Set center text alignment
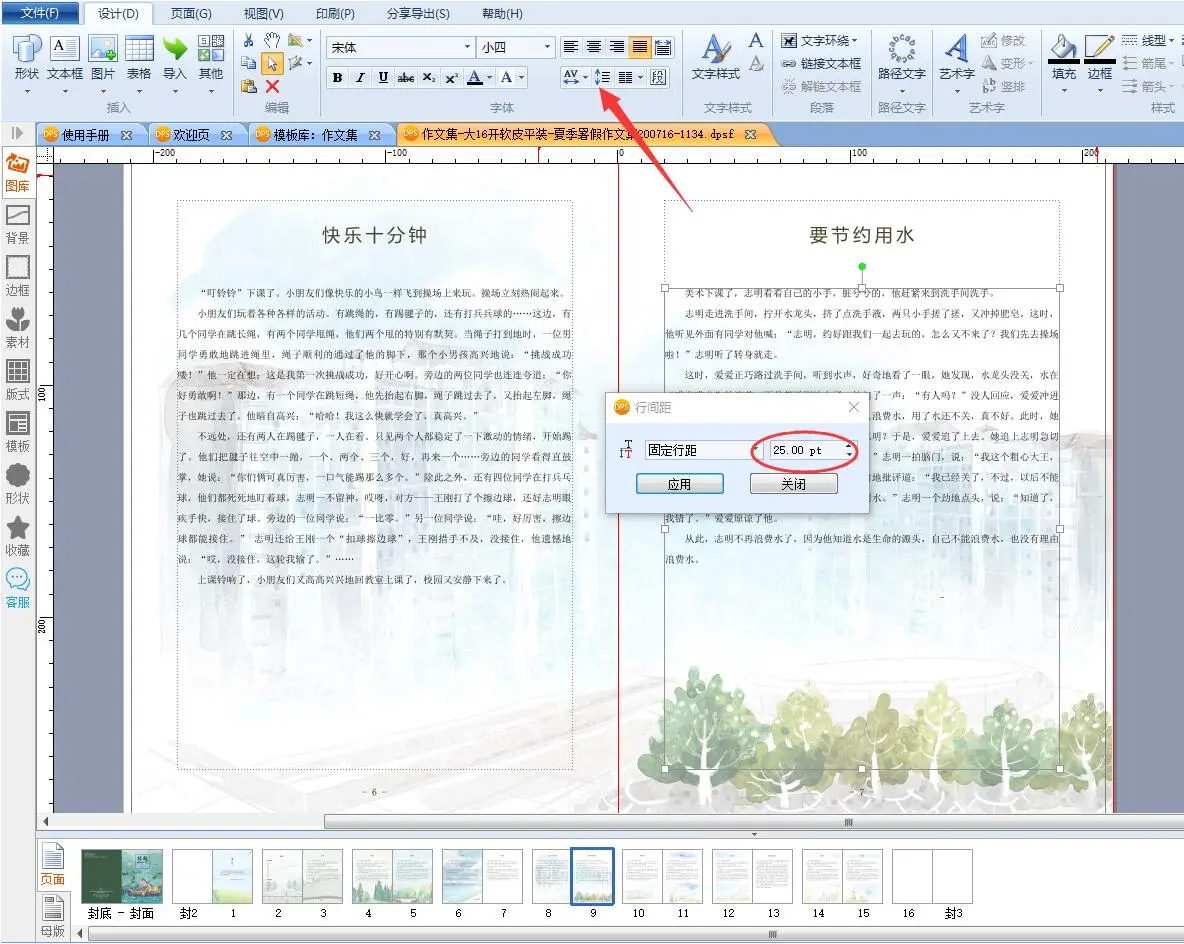1184x944 pixels. [594, 47]
